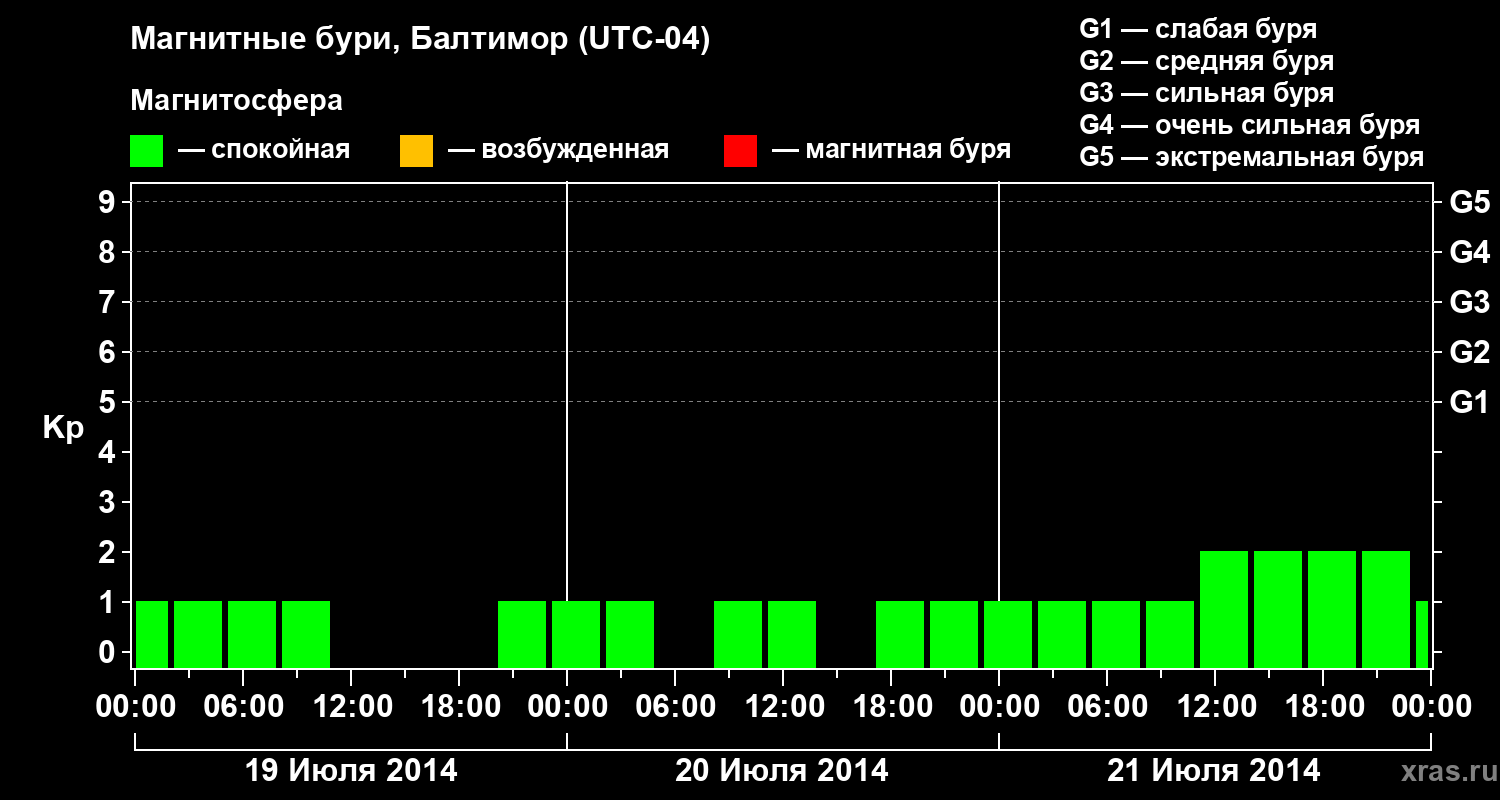Click the Kp 1 bar starting 06:00 on 19 July

point(252,634)
